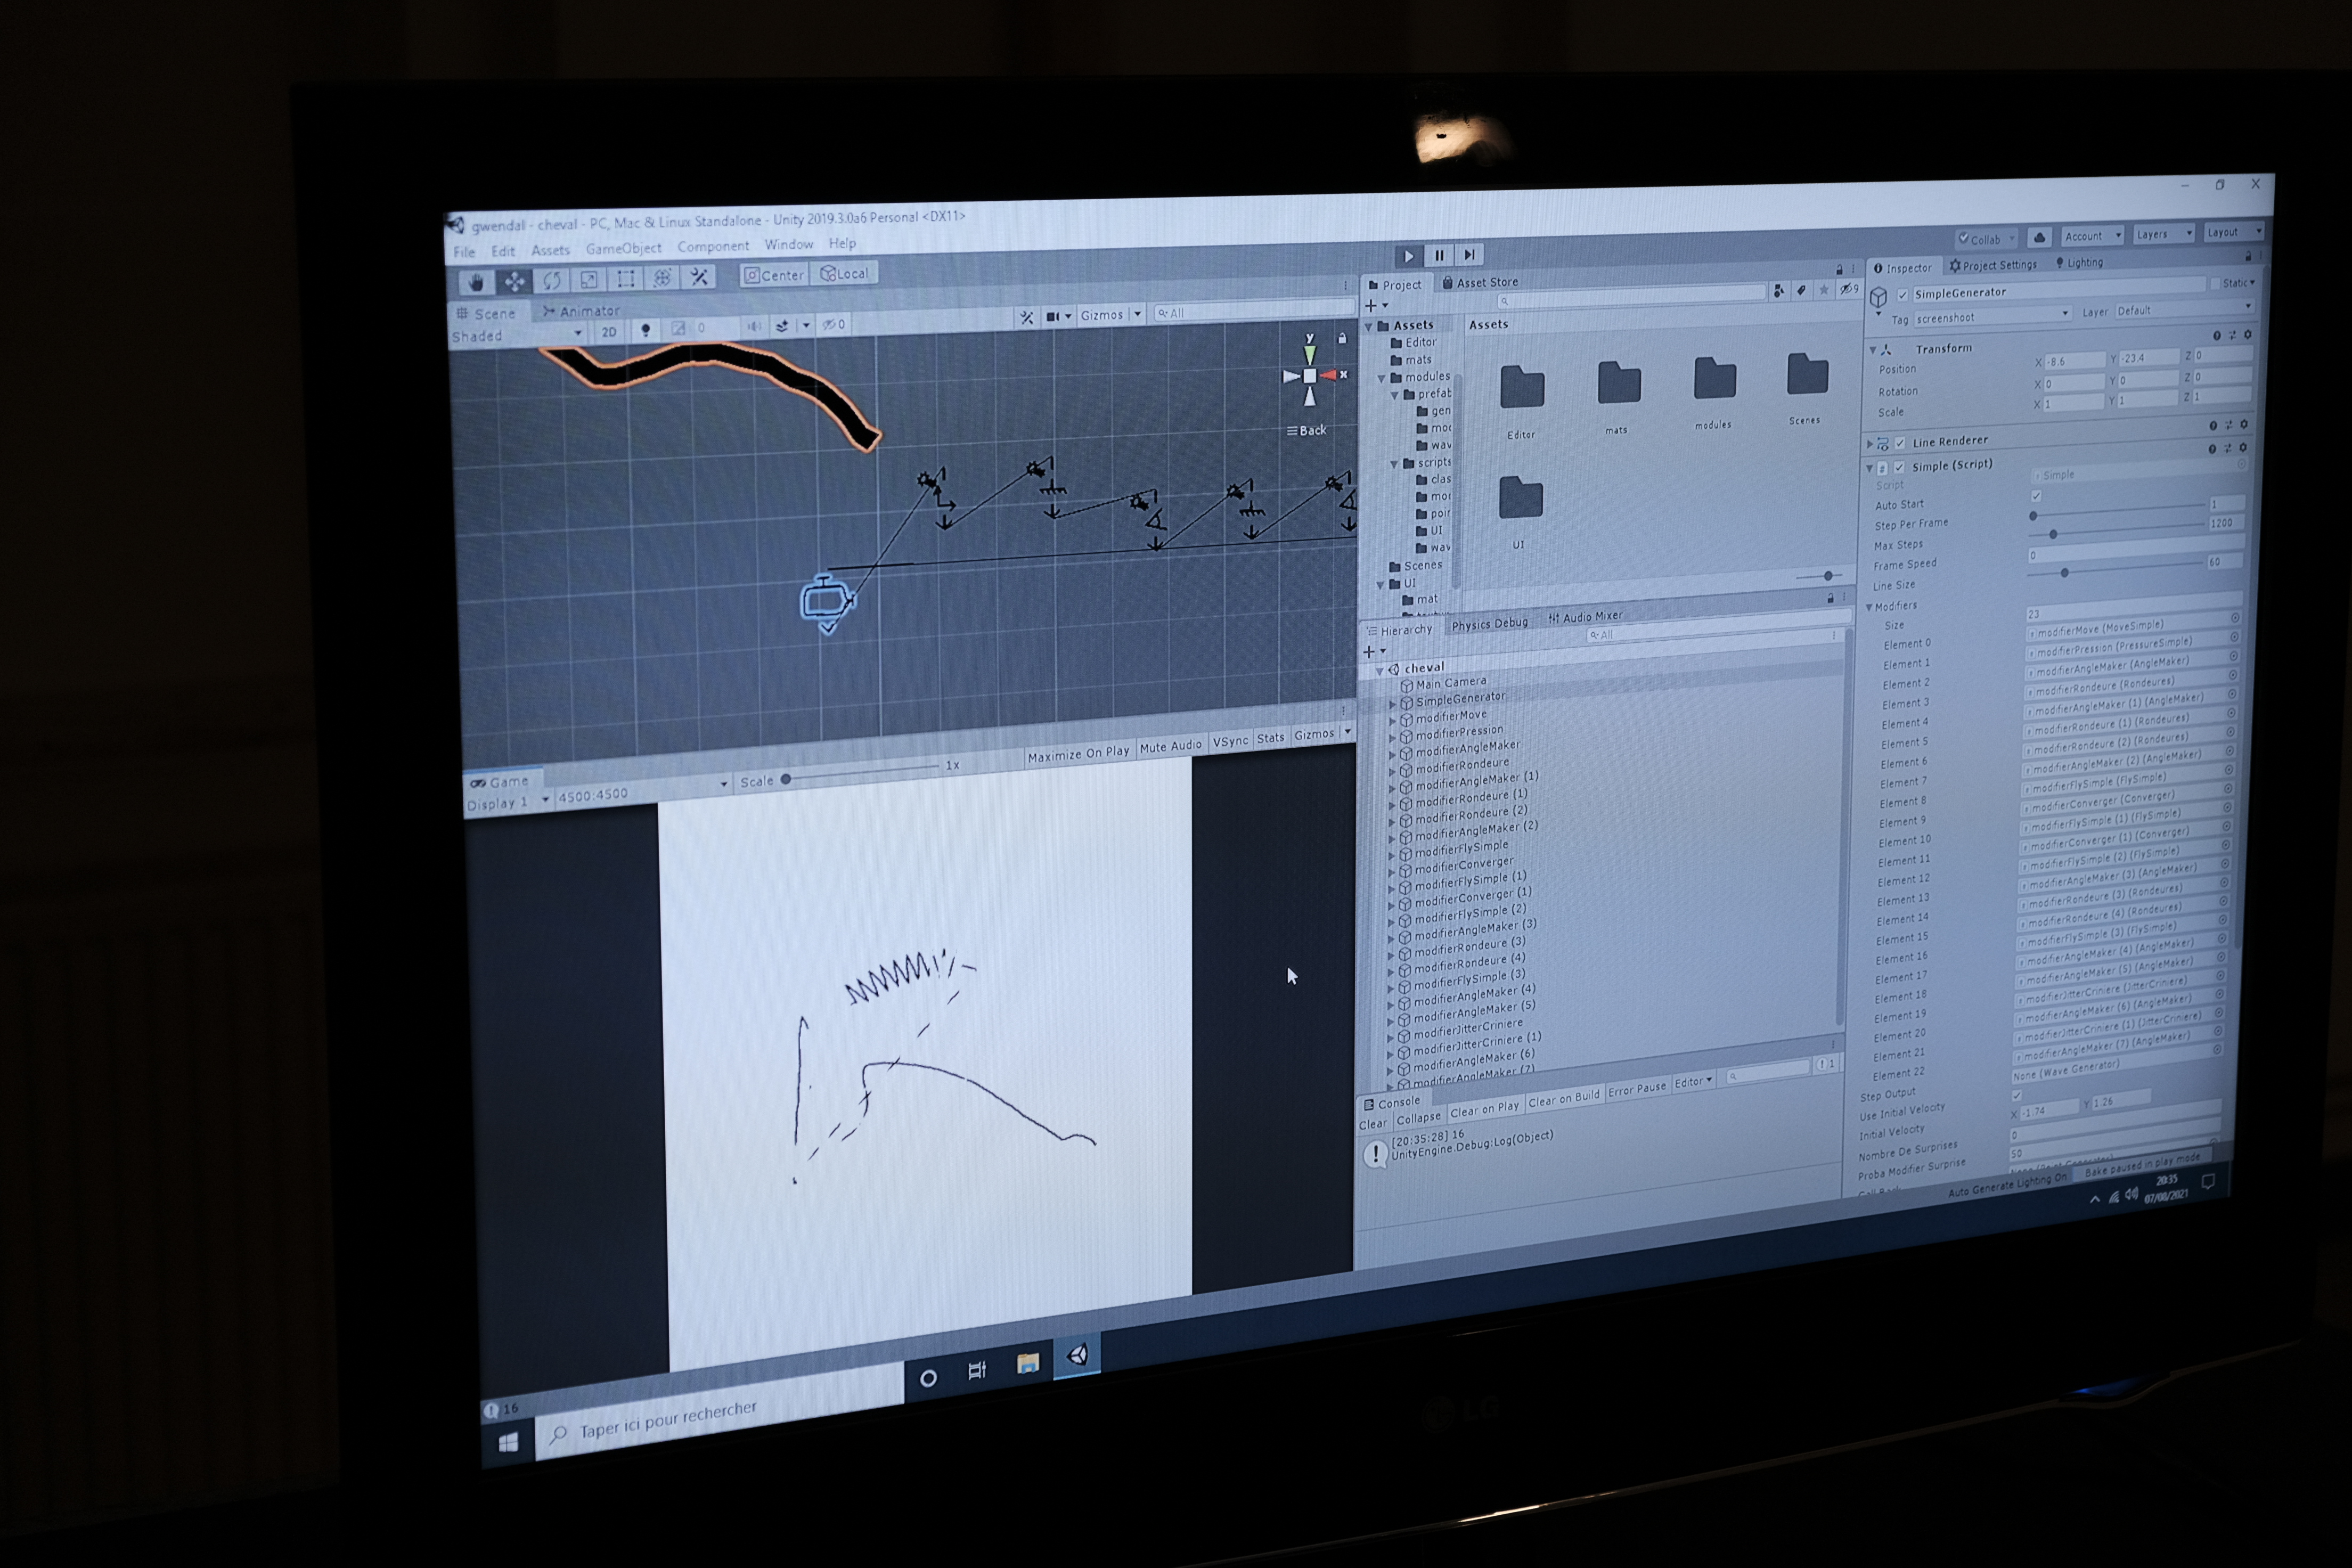This screenshot has width=2352, height=1568.
Task: Select the Hand tool in toolbar
Action: click(476, 283)
